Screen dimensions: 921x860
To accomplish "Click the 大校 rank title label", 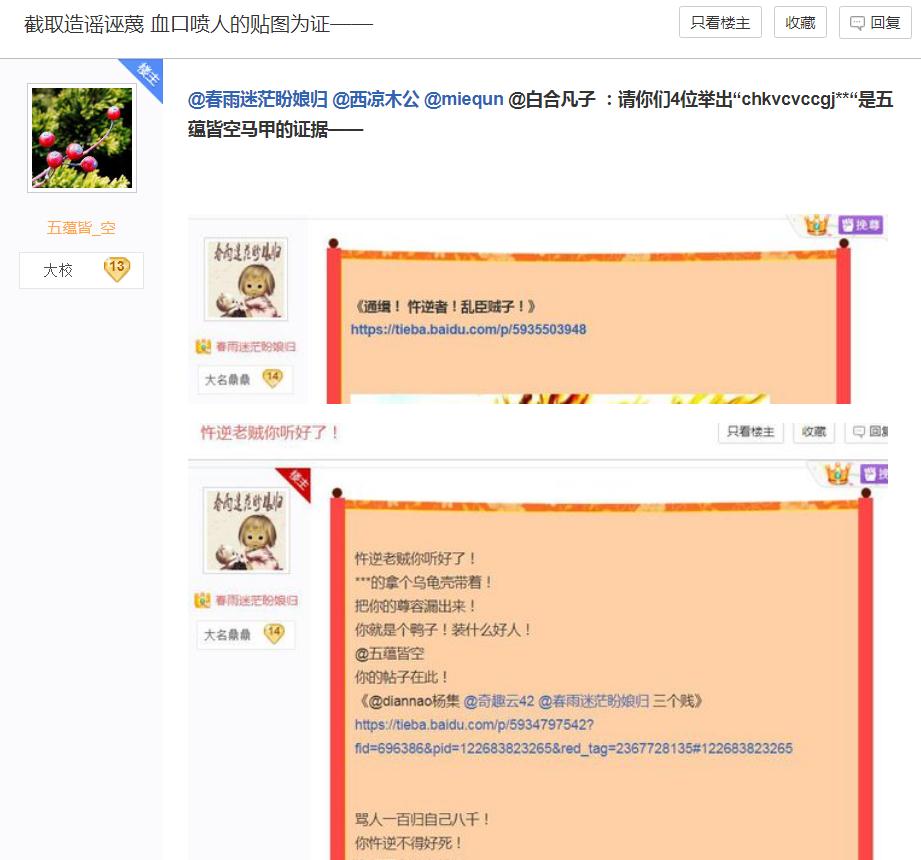I will coord(58,270).
